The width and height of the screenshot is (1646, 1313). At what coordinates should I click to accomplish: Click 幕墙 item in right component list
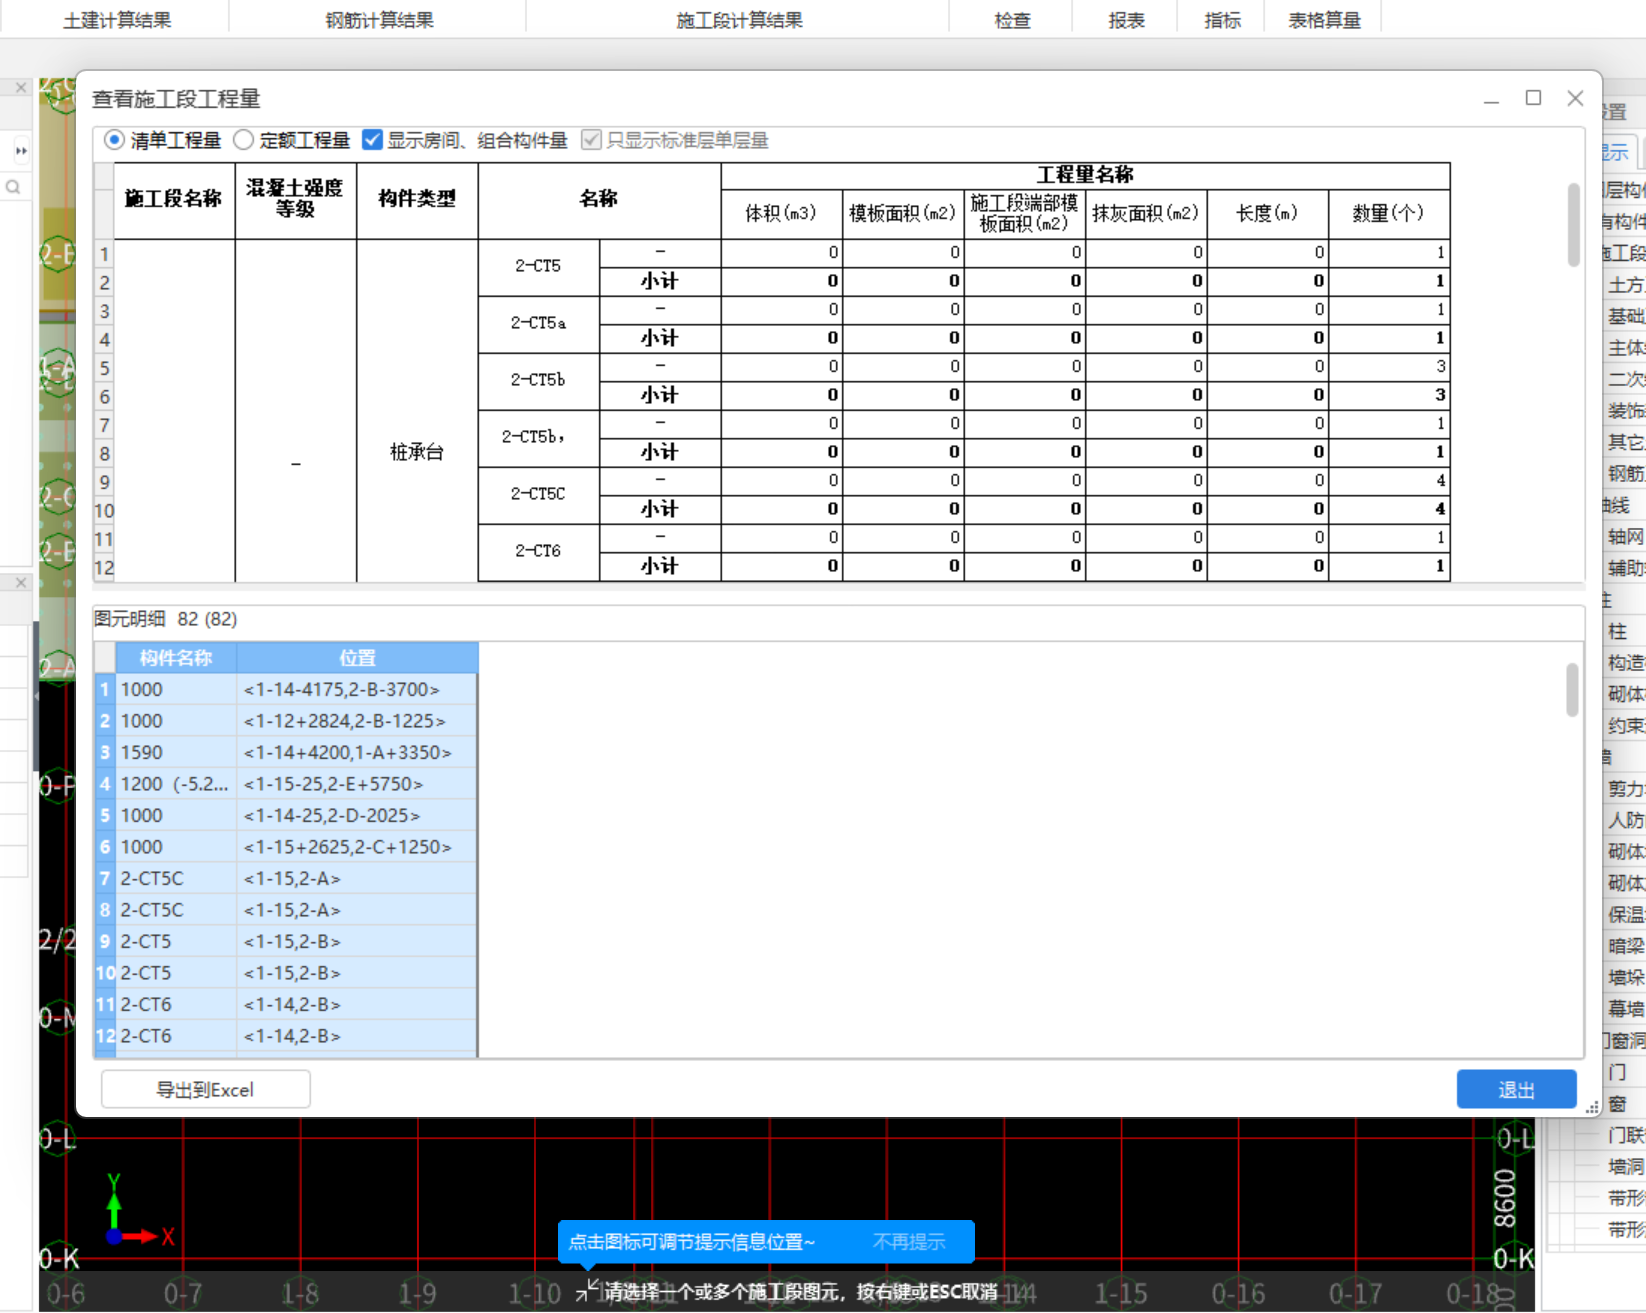click(1625, 1009)
